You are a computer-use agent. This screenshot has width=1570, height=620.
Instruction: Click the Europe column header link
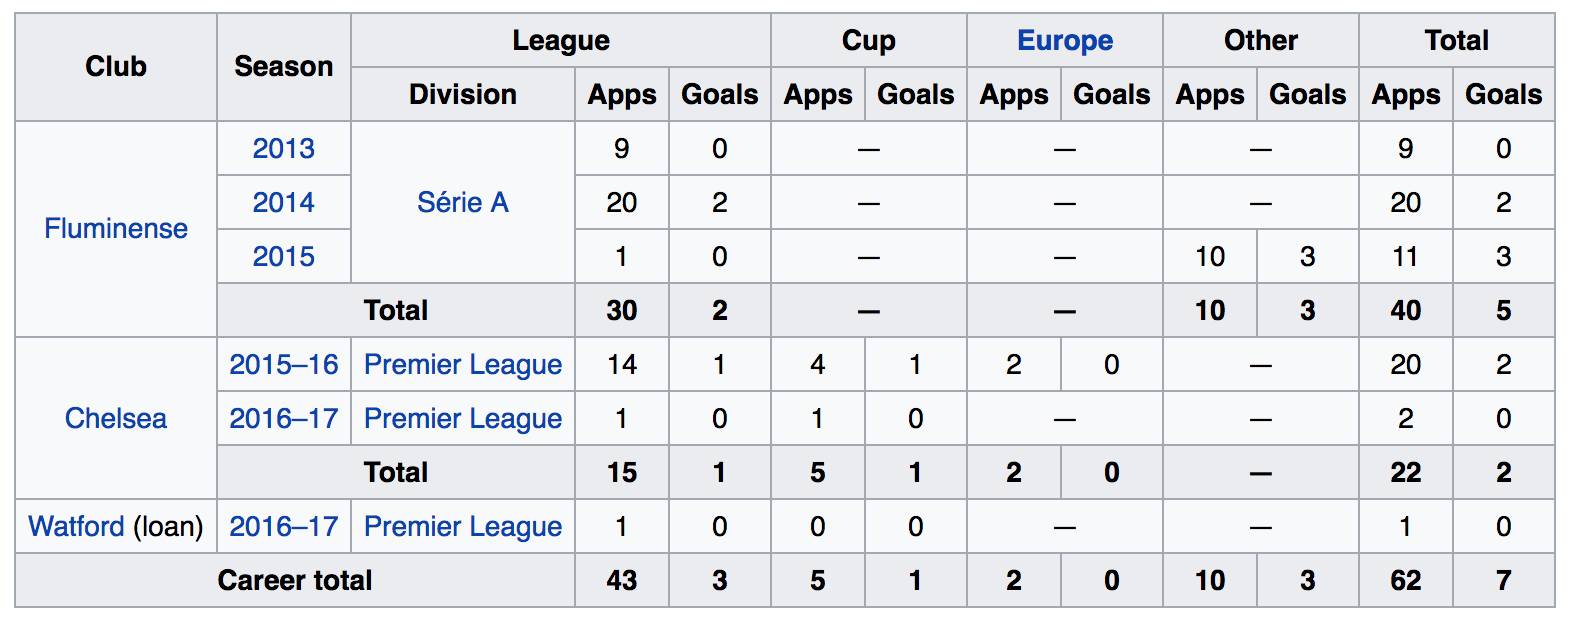(x=1065, y=41)
